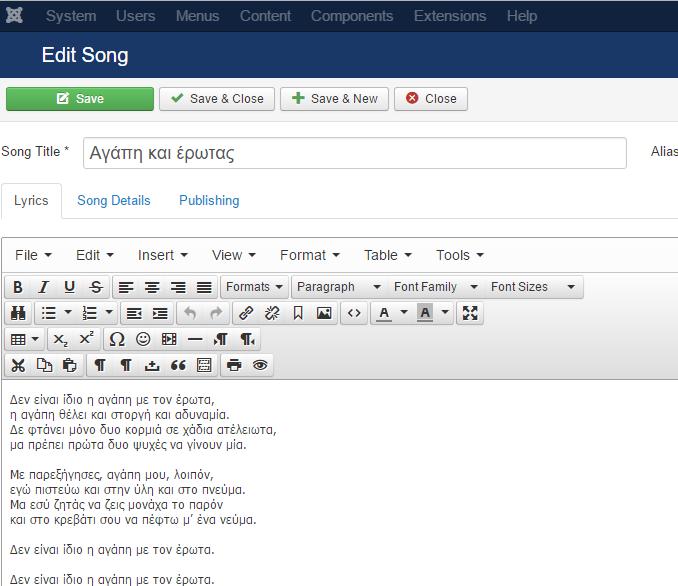This screenshot has width=678, height=586.
Task: Apply subscript formatting
Action: tap(60, 339)
